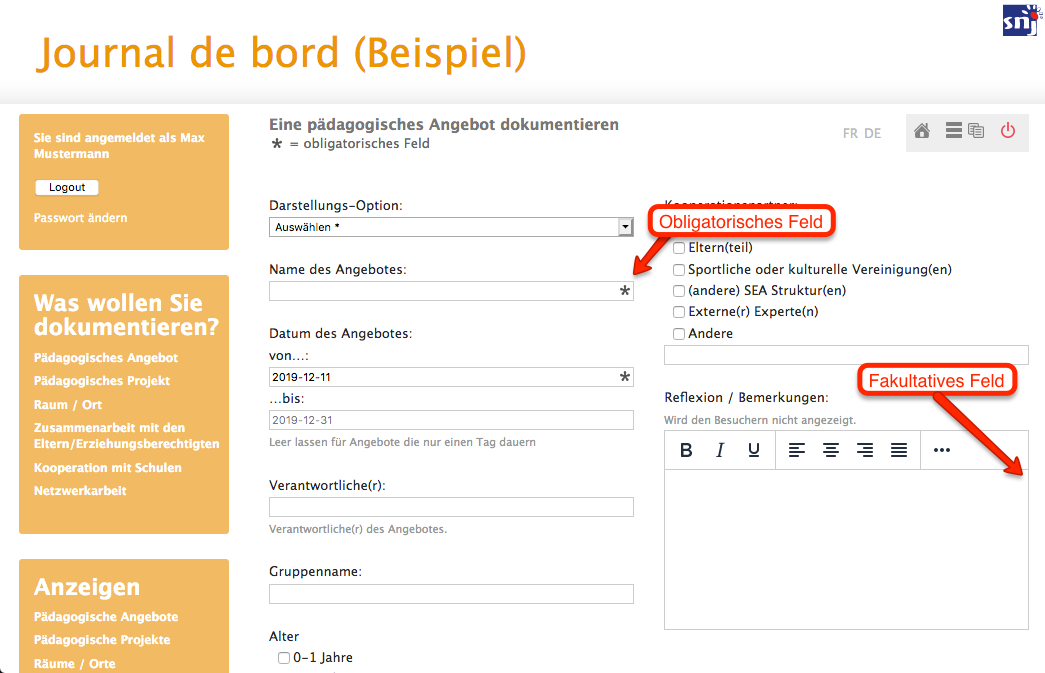
Task: Show more editor toolbar options
Action: tap(942, 450)
